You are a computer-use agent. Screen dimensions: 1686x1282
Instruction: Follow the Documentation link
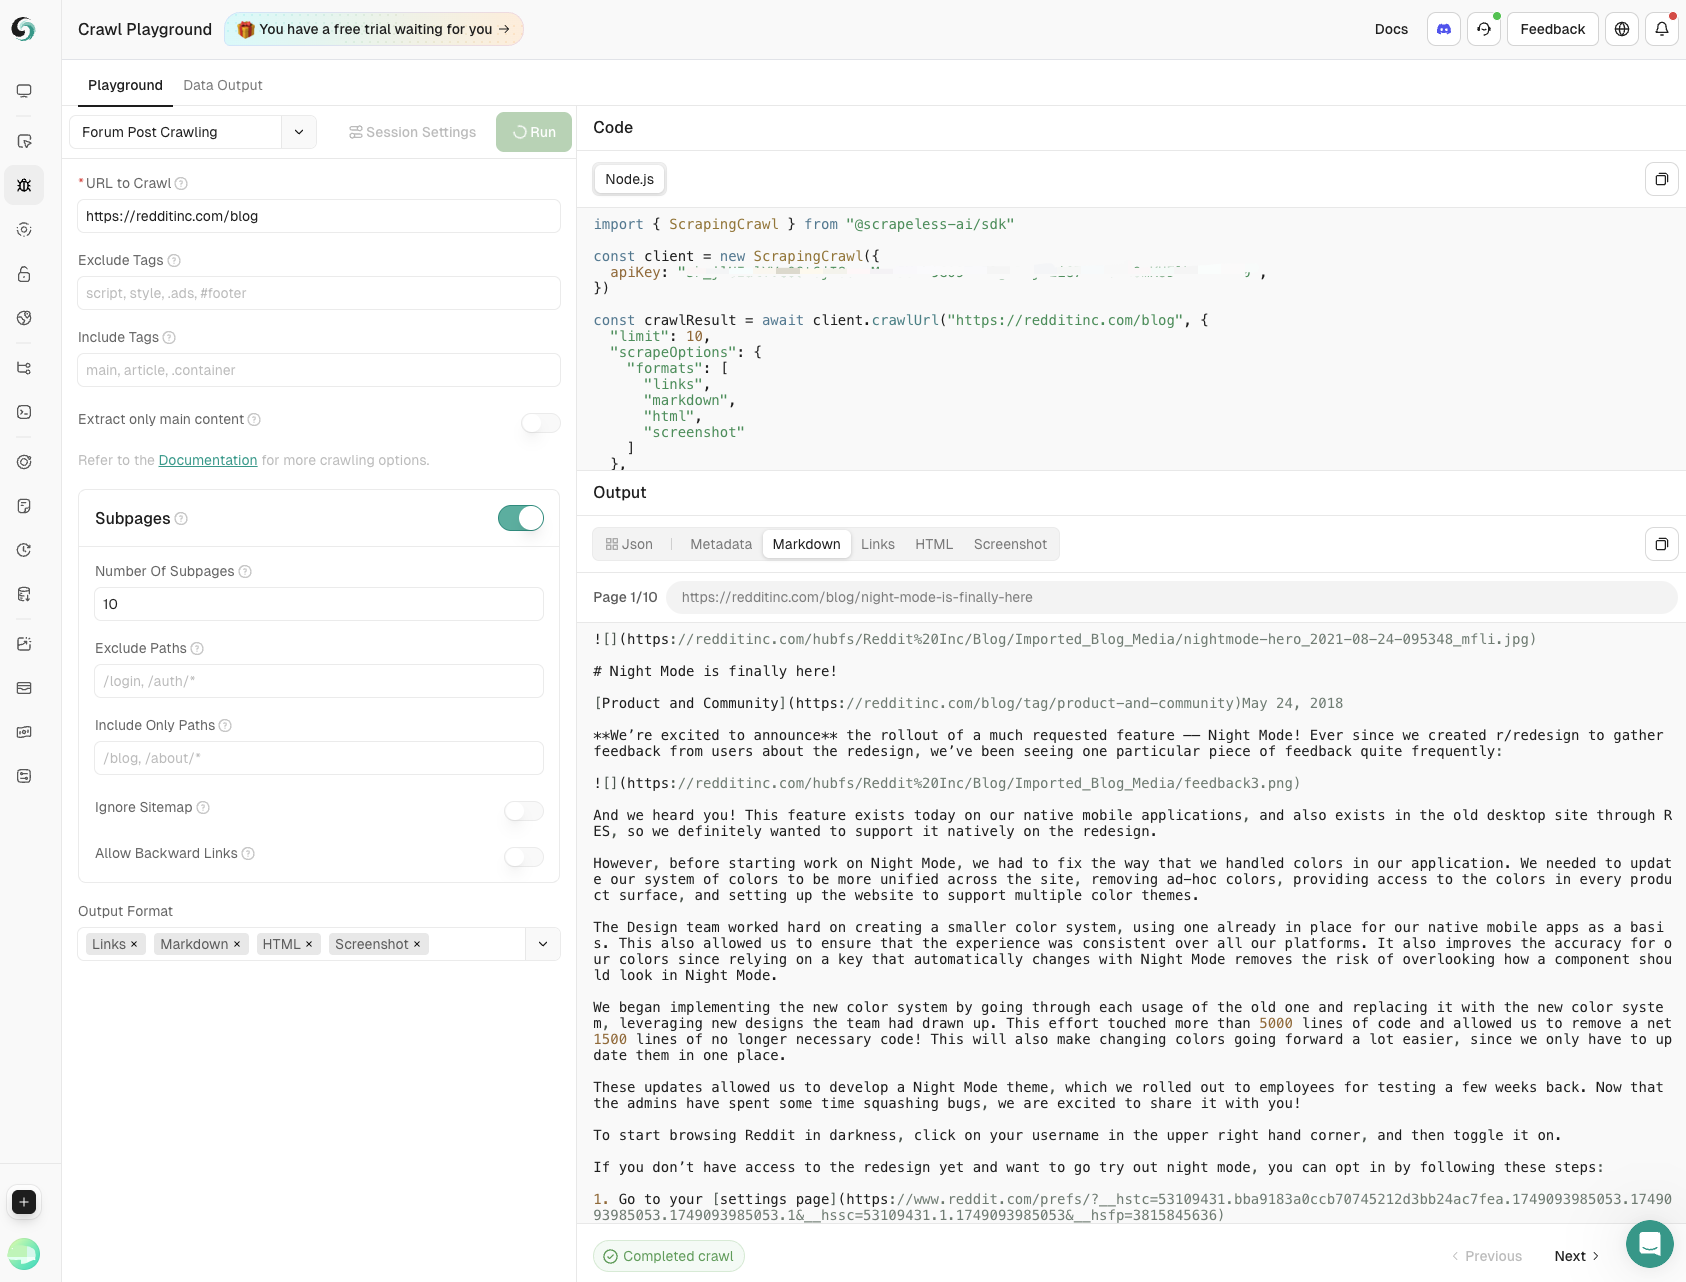click(x=208, y=460)
